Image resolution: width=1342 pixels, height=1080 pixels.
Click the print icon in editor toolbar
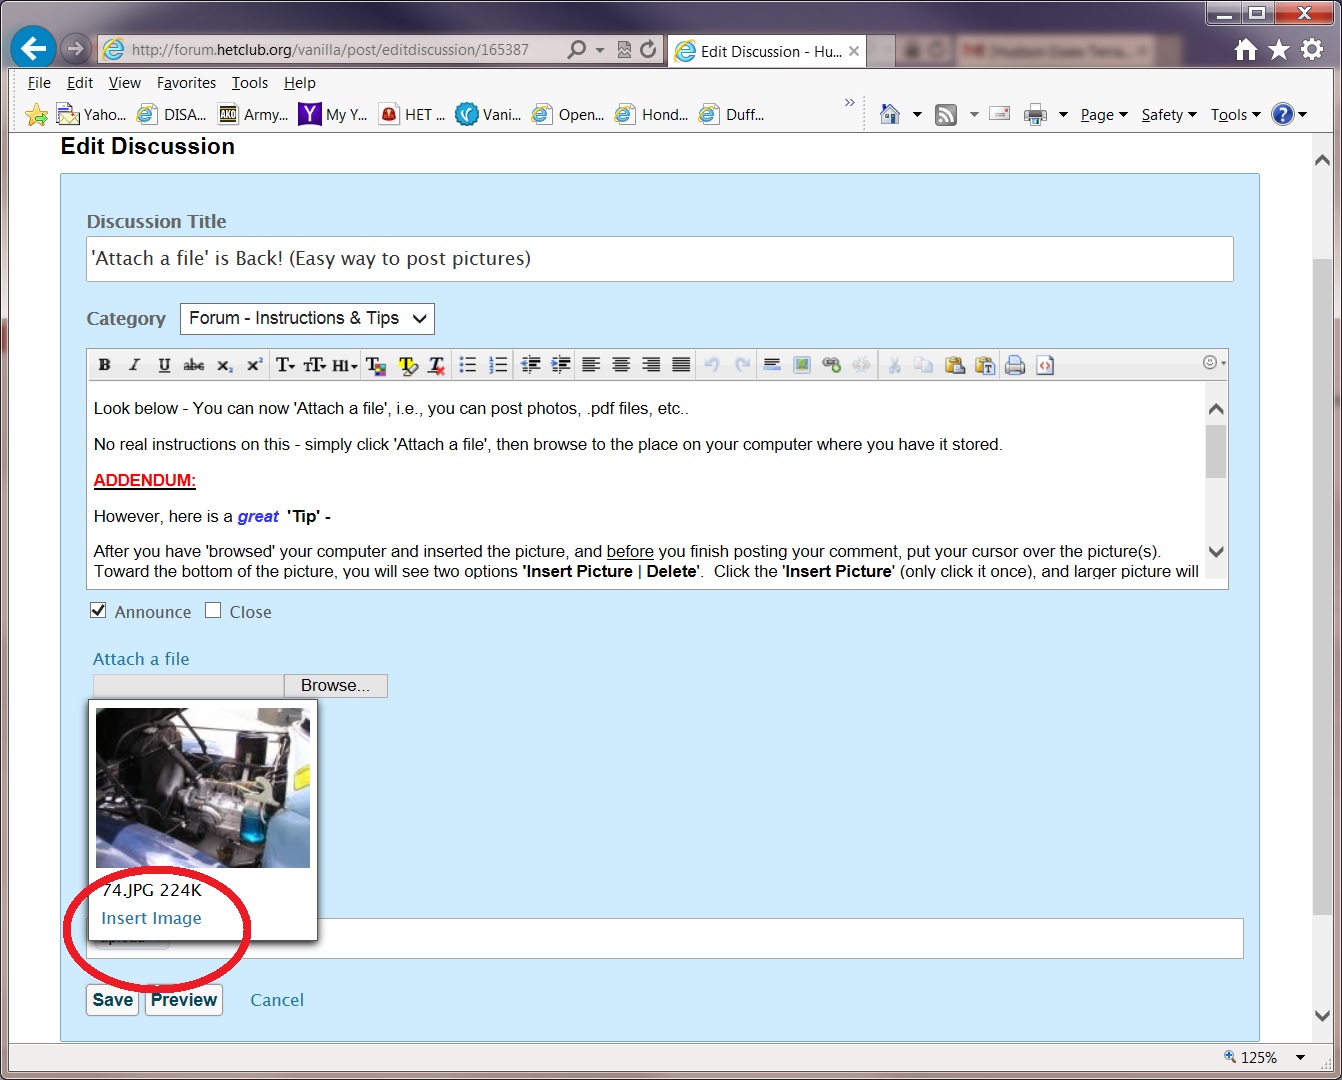pos(1015,365)
